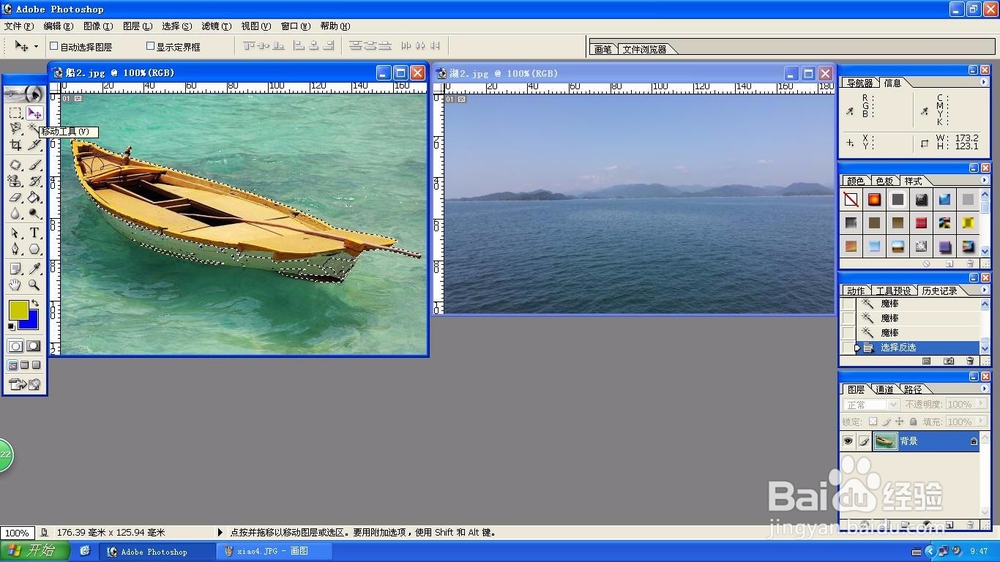Select the Crop tool

pos(15,146)
